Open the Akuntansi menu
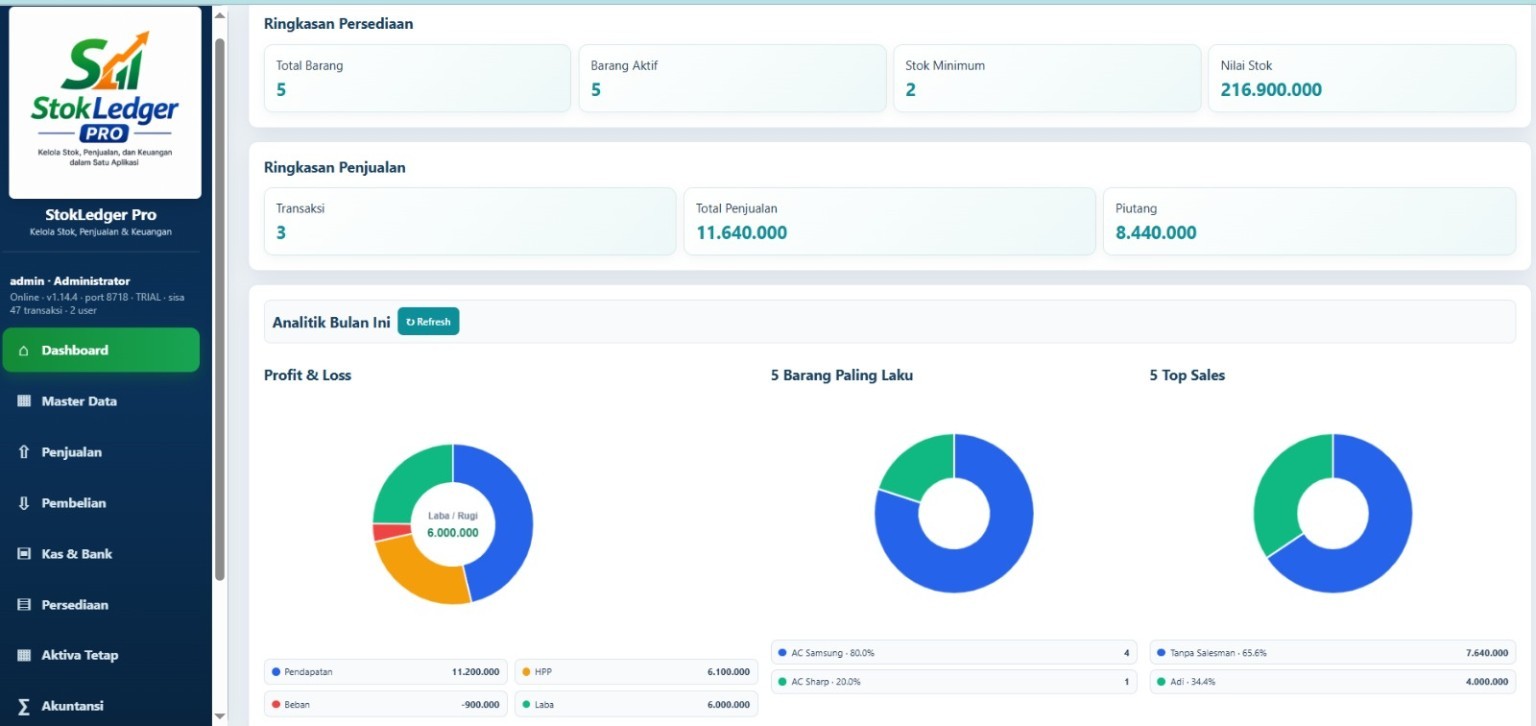The width and height of the screenshot is (1536, 726). 101,706
